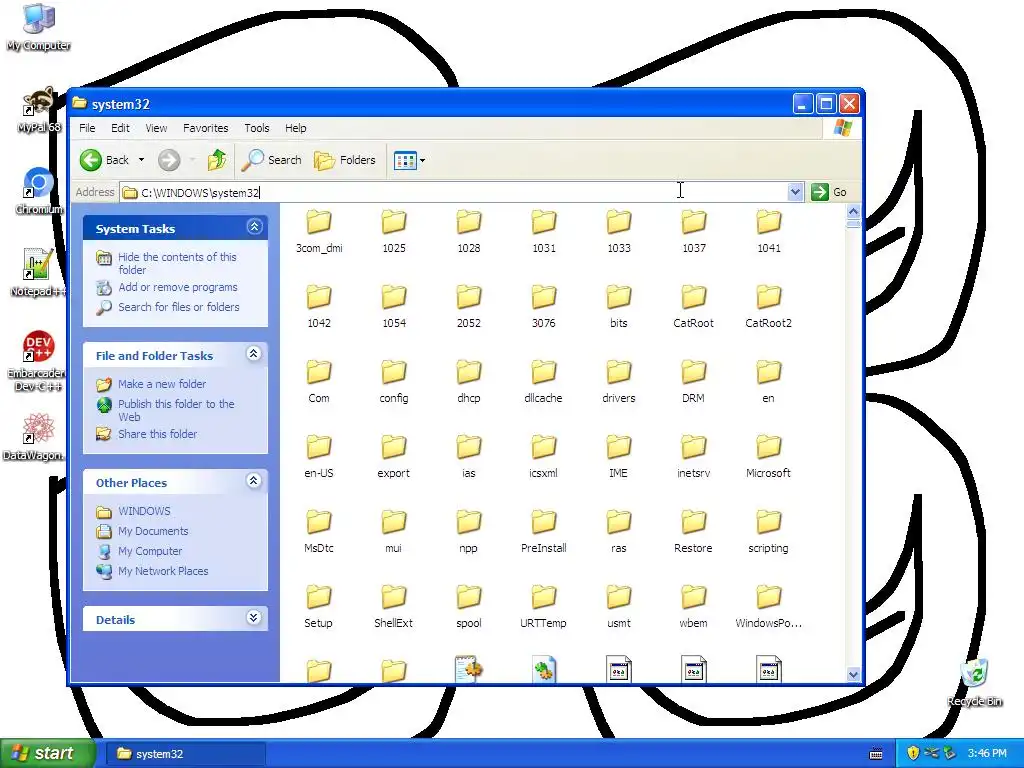
Task: Select the spool folder
Action: coord(468,607)
